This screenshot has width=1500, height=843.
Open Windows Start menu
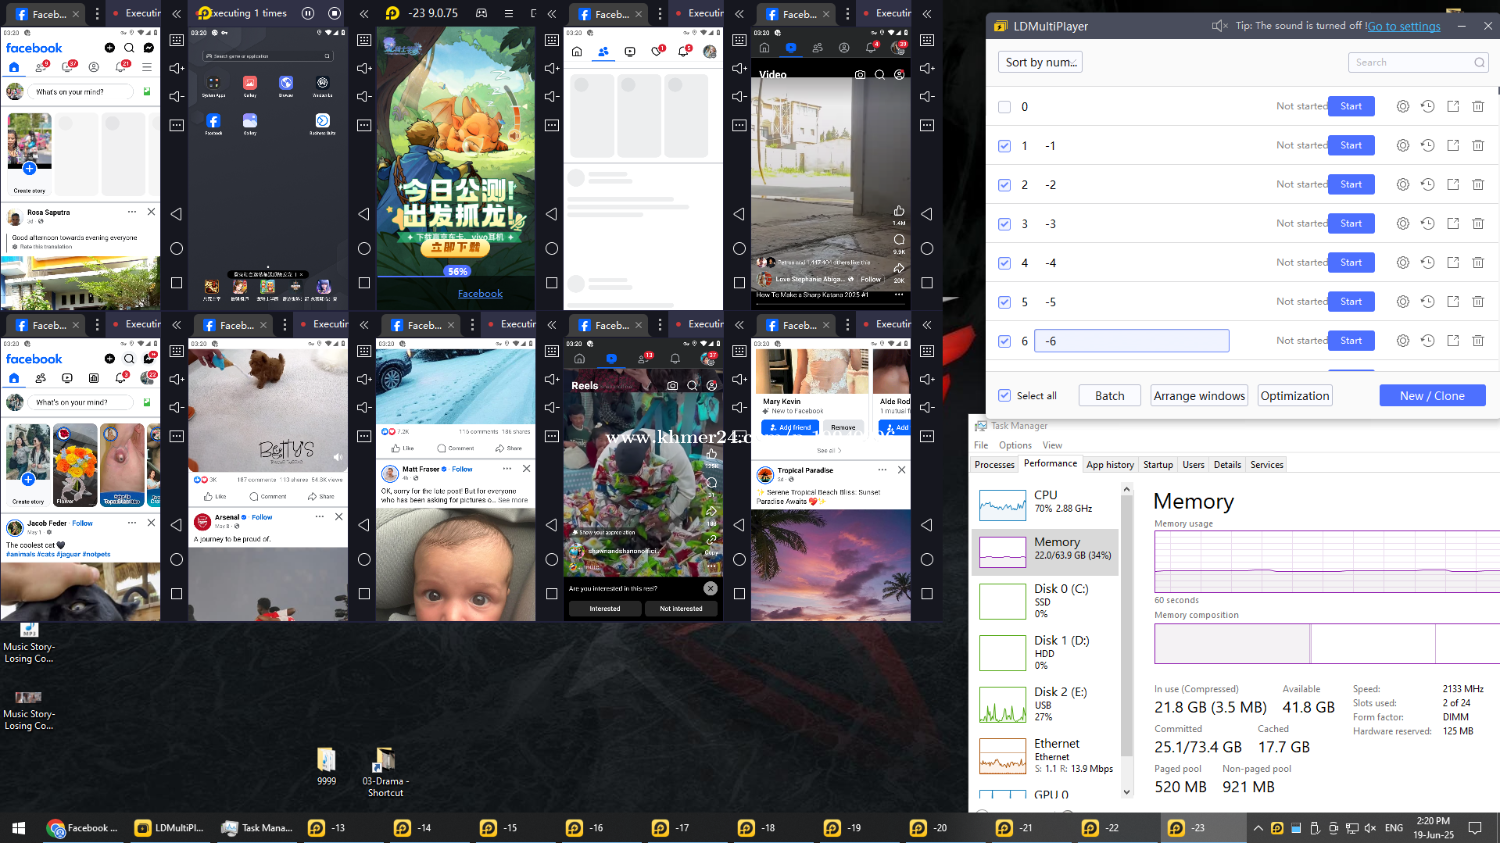(18, 828)
